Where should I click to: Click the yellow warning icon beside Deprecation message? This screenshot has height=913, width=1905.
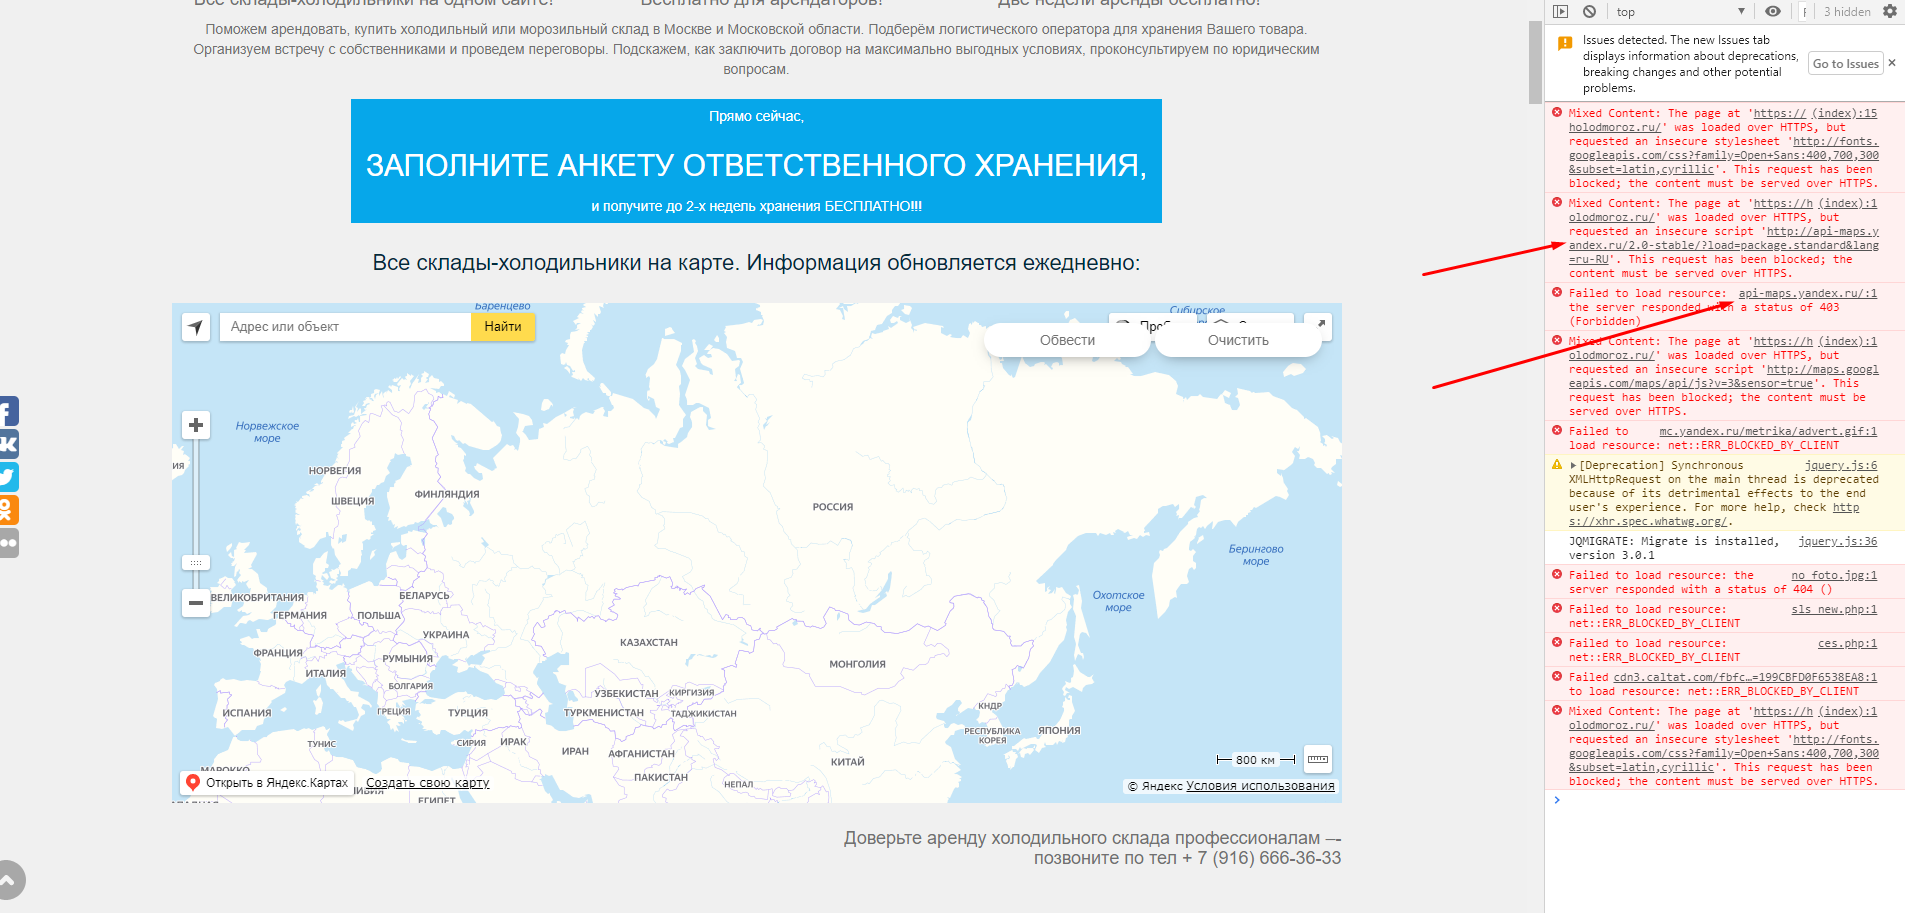coord(1557,465)
